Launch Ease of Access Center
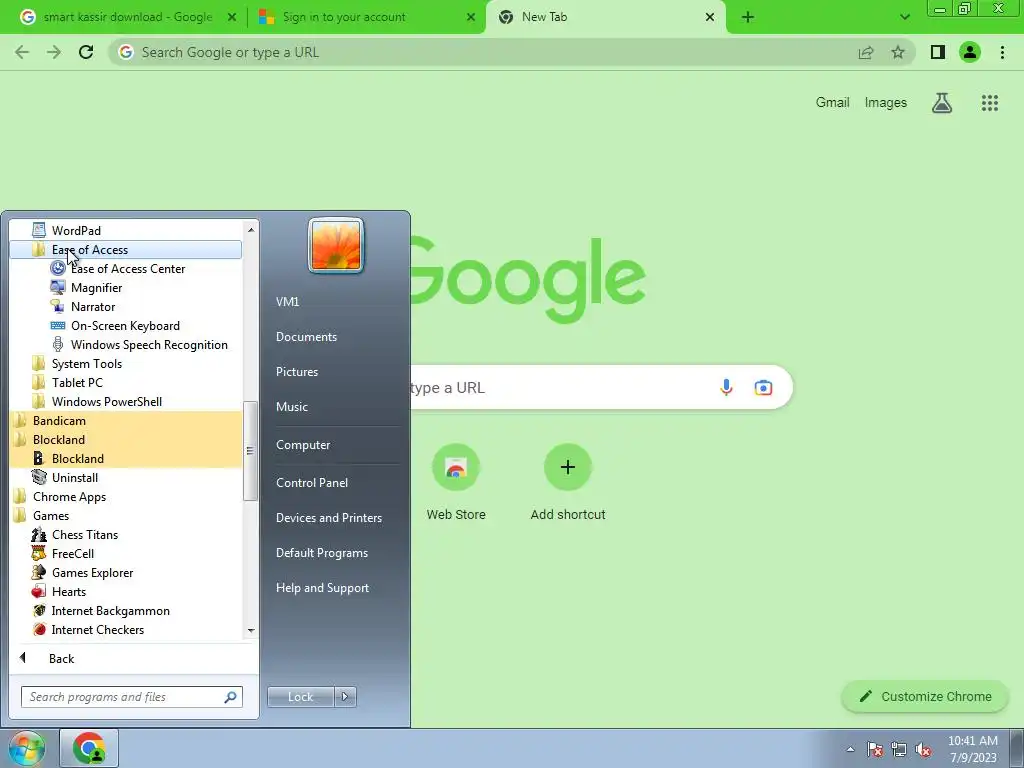 tap(127, 268)
